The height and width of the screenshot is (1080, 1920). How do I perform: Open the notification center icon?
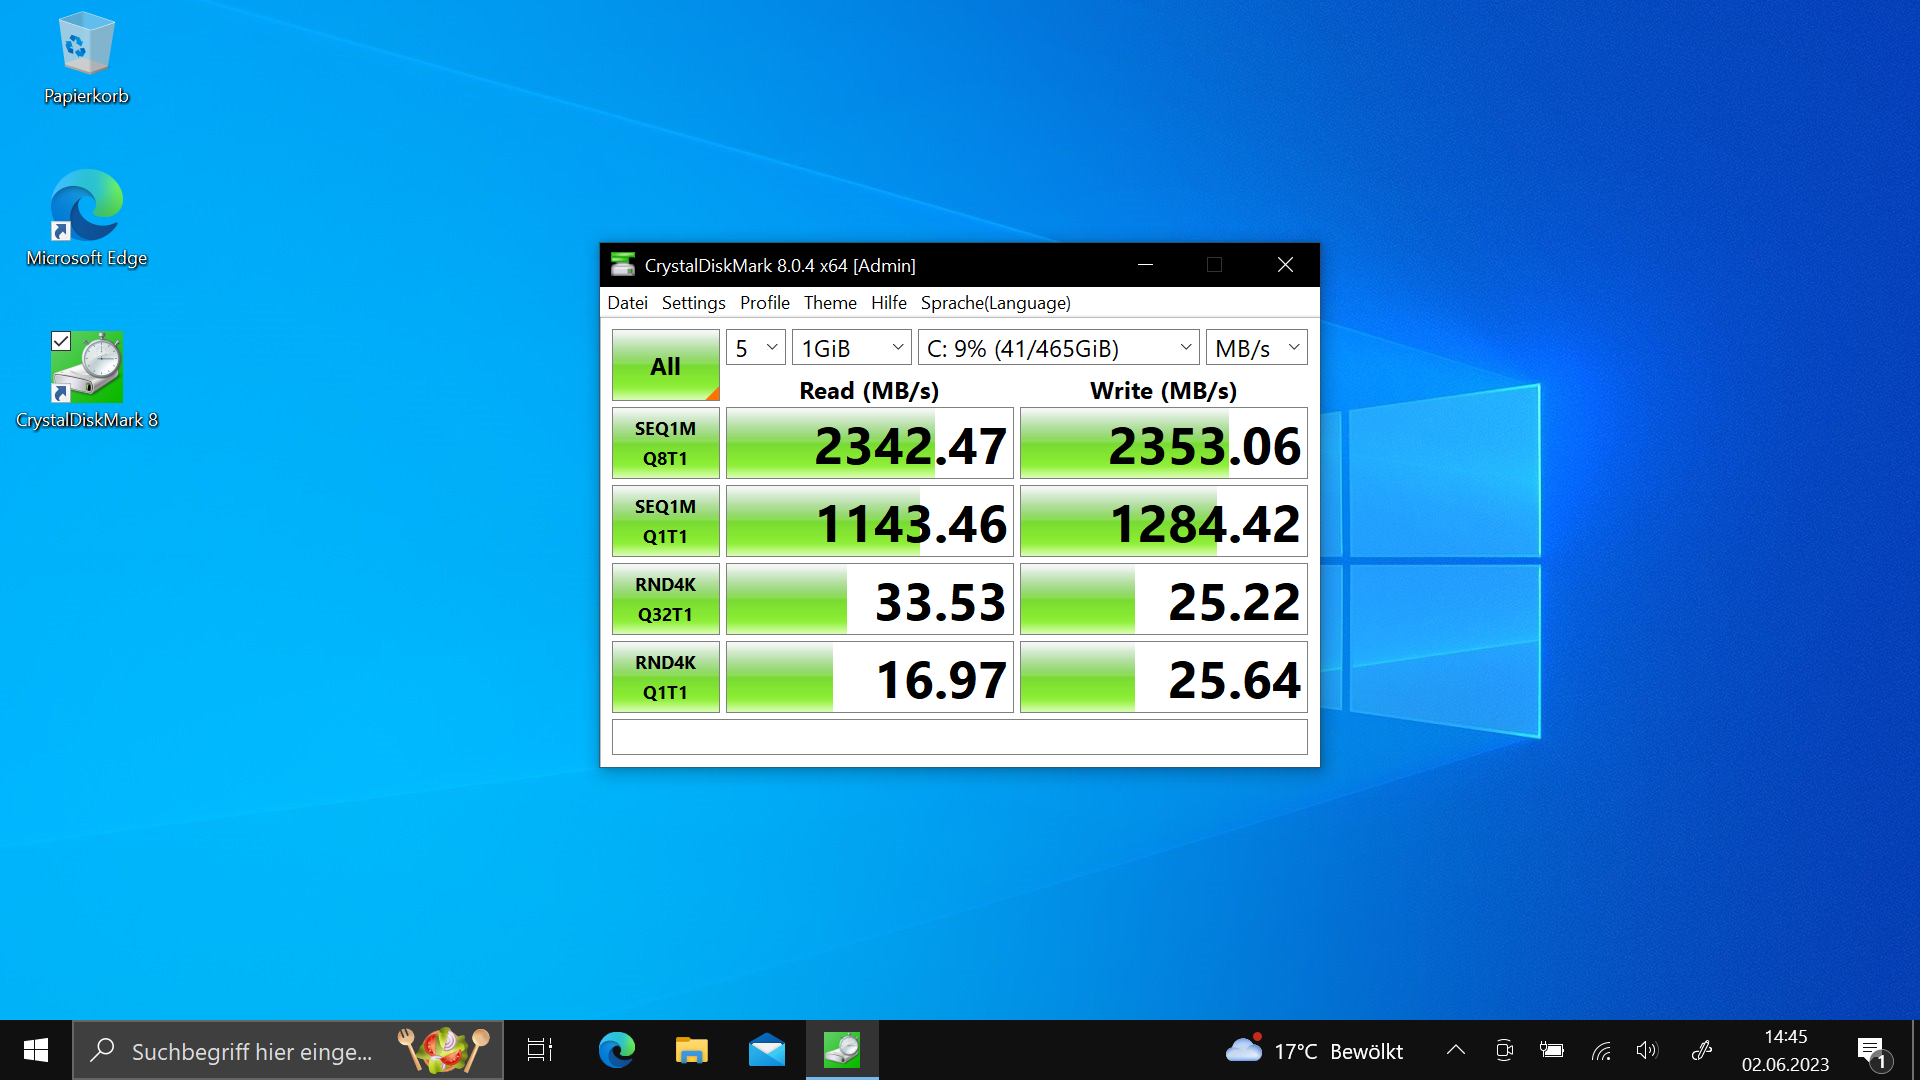pos(1871,1050)
